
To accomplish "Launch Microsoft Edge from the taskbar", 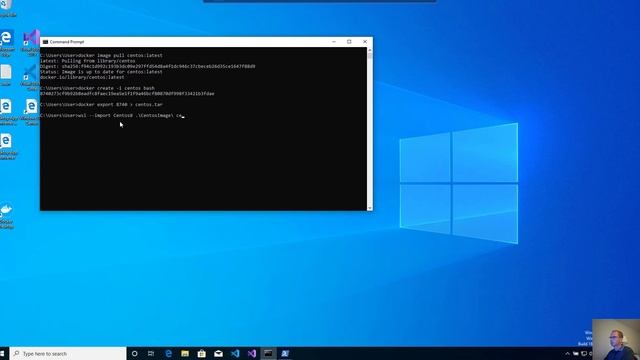I will (168, 353).
